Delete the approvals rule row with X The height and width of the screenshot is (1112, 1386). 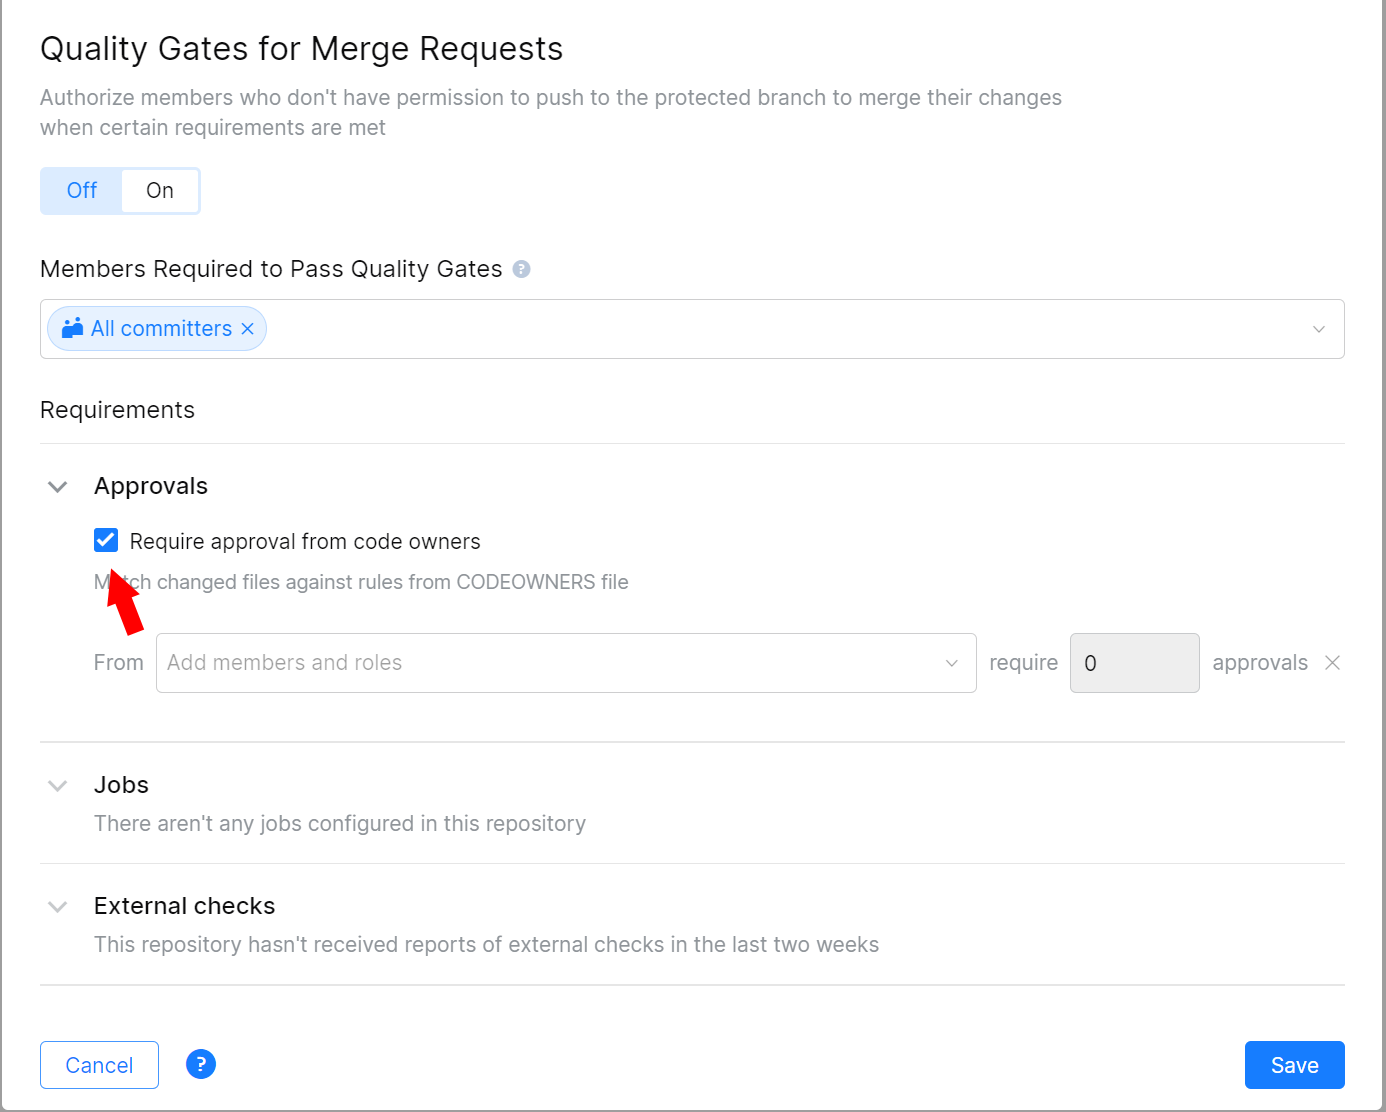[x=1332, y=663]
